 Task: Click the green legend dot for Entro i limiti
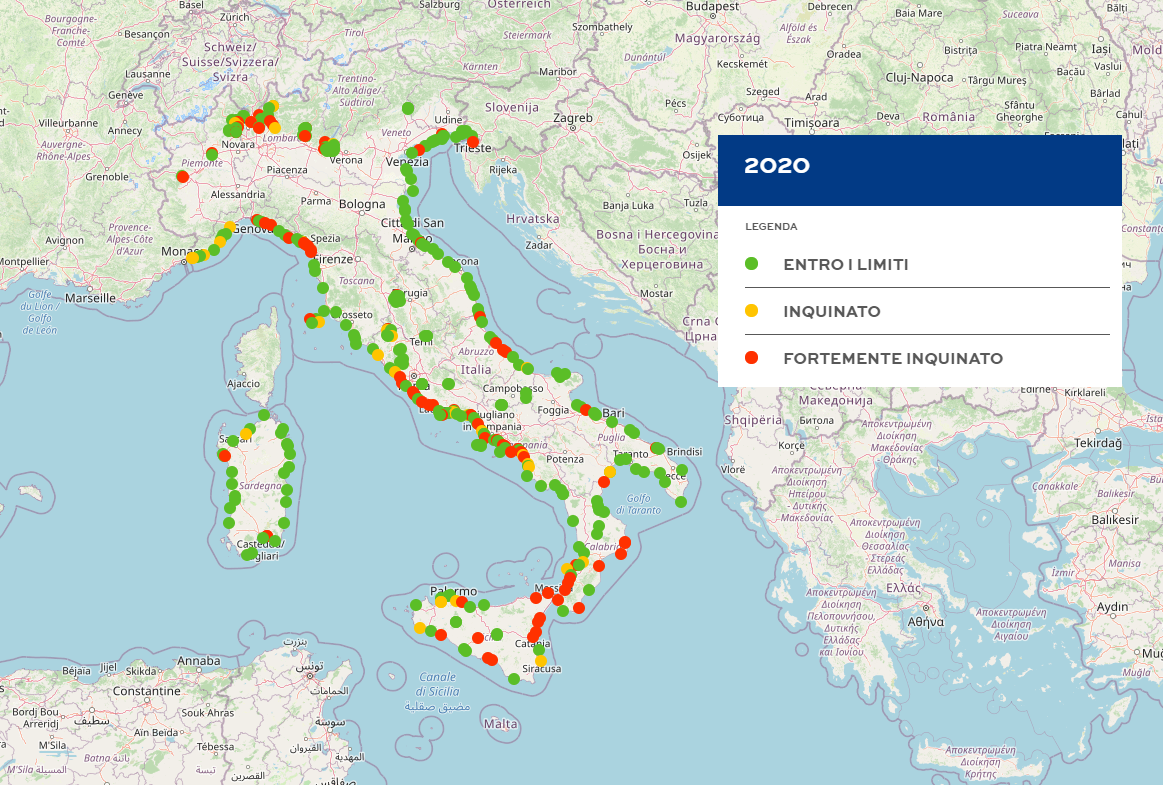pyautogui.click(x=752, y=264)
